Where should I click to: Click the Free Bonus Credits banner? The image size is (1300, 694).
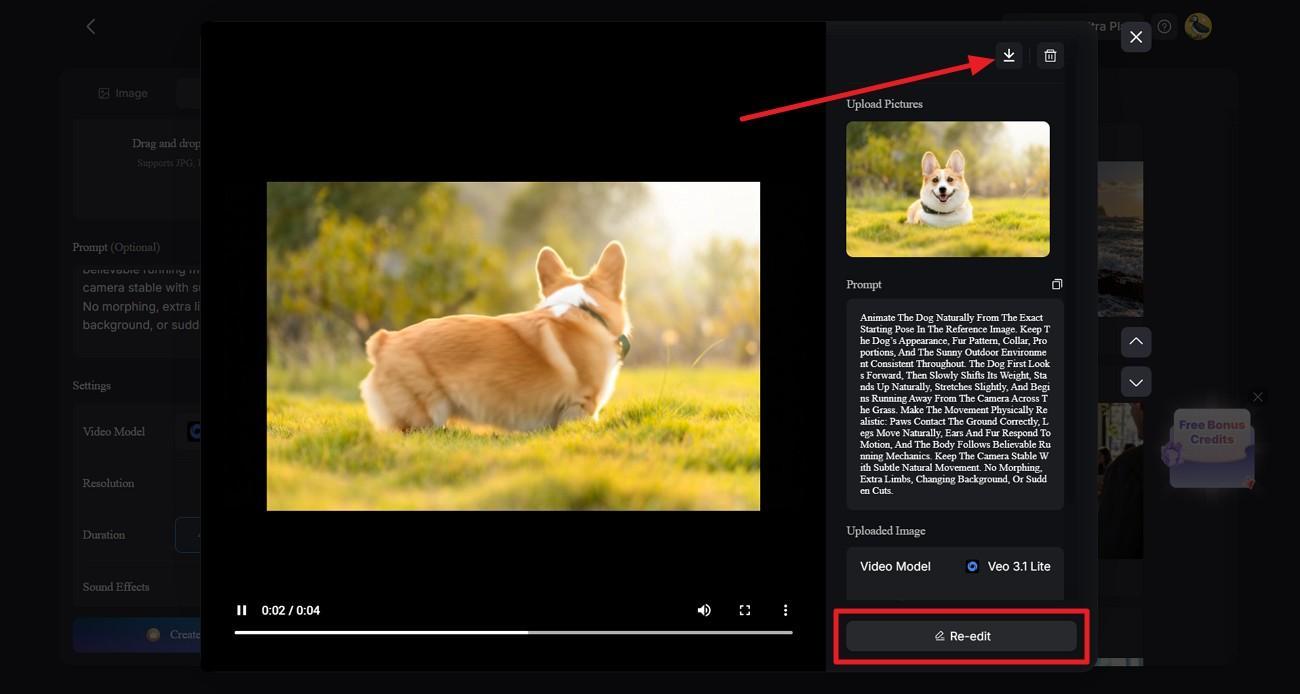point(1212,447)
